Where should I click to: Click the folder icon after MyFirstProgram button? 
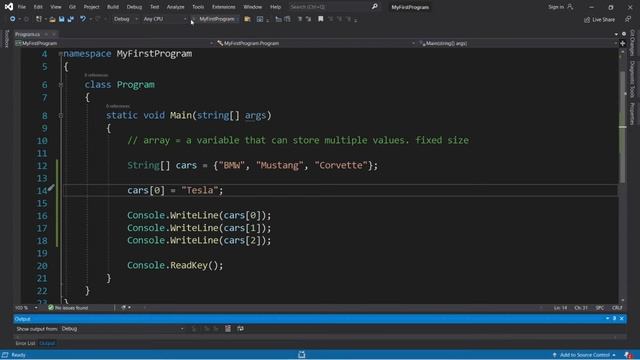(x=247, y=19)
